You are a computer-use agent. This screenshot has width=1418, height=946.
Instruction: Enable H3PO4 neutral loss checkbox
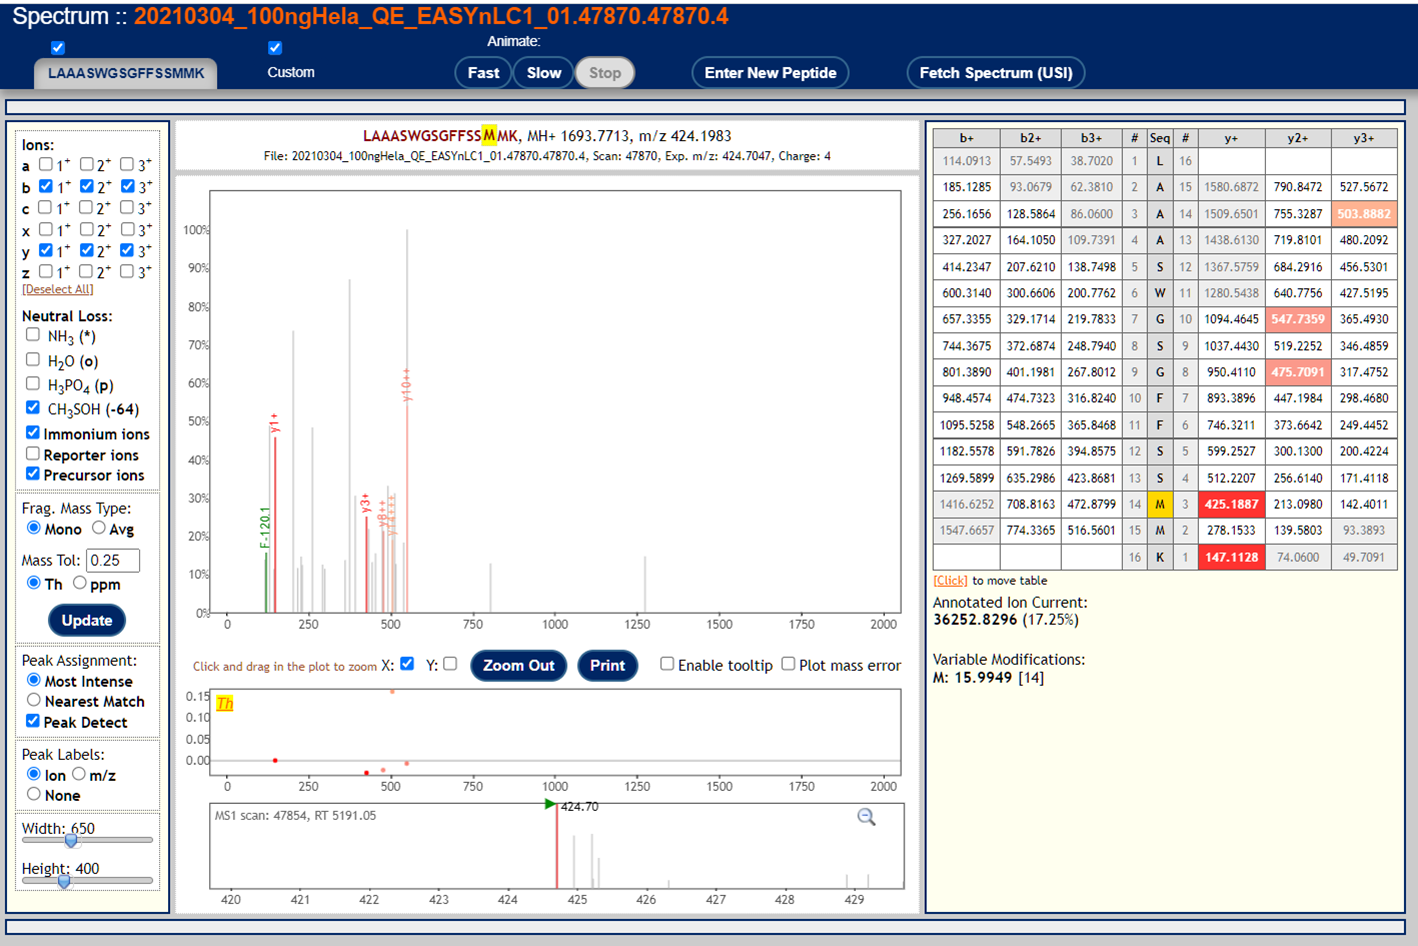(x=33, y=383)
